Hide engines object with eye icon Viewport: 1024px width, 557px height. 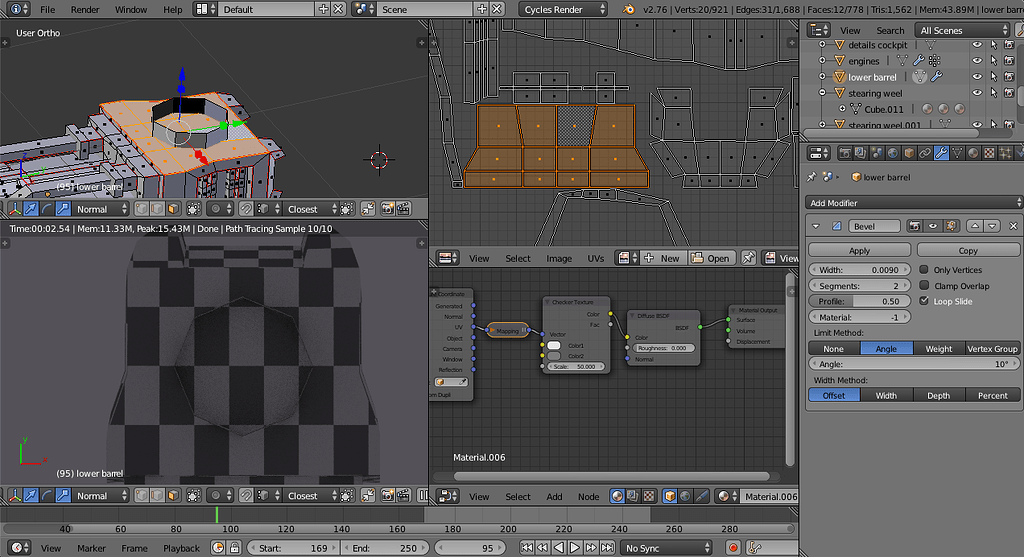tap(977, 61)
